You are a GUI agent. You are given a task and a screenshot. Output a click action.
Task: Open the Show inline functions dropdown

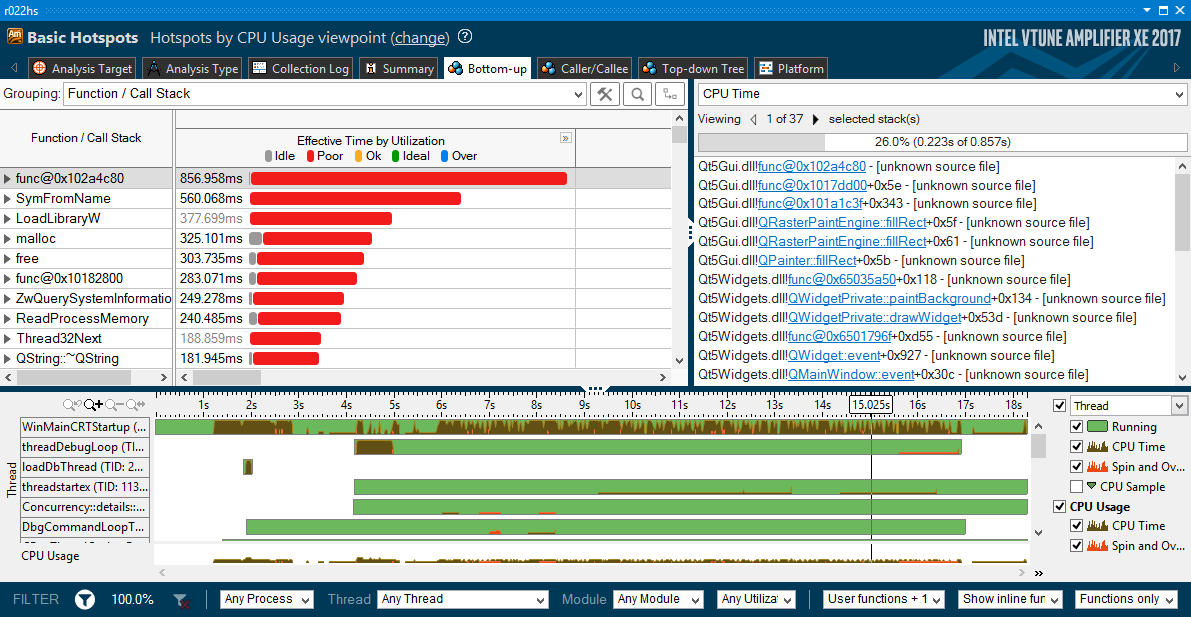(x=1010, y=600)
